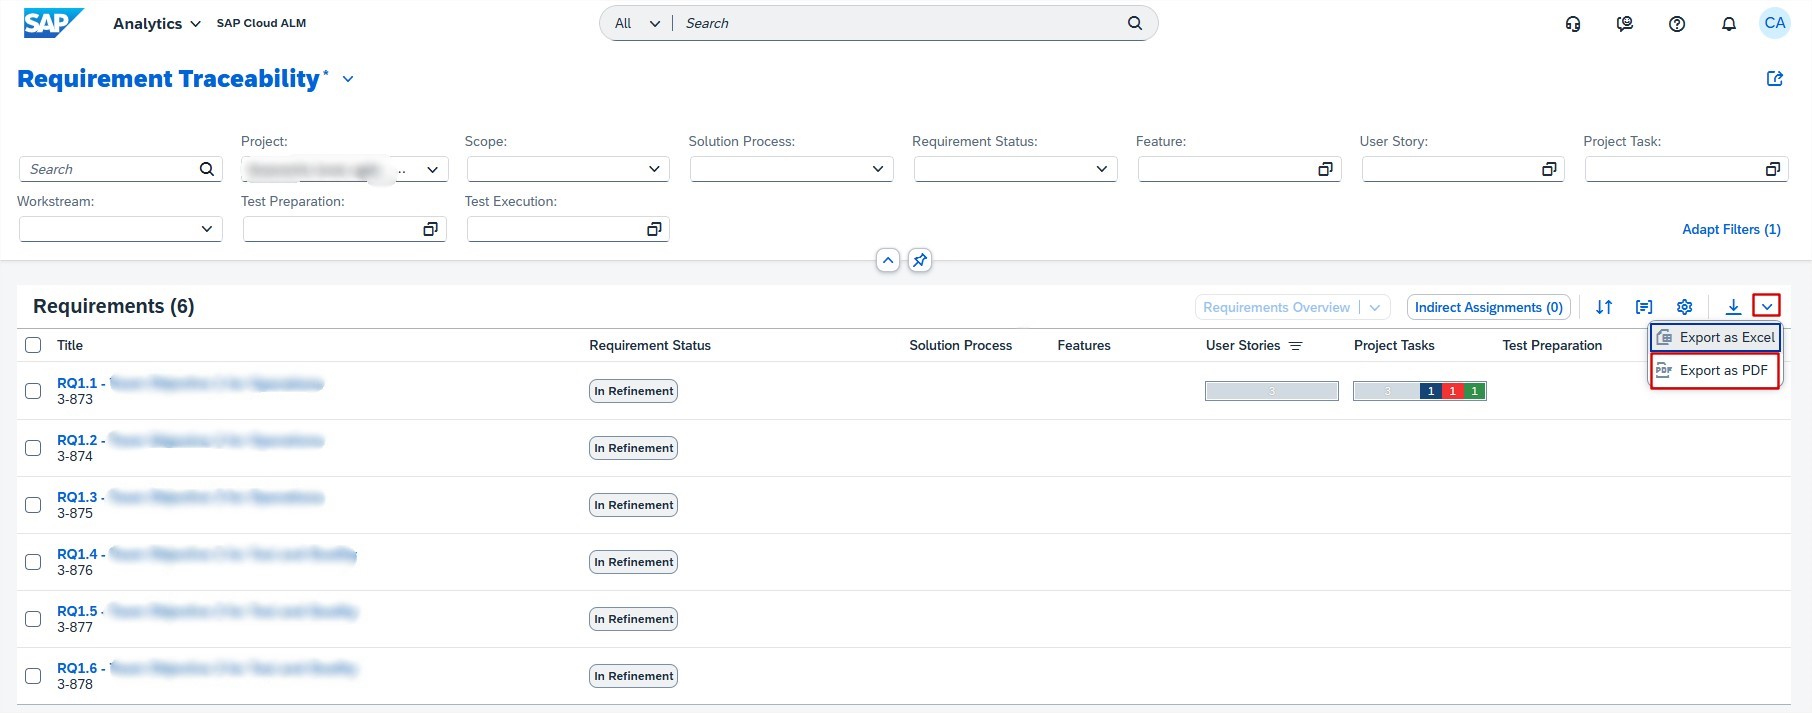Click the share icon next to page title
The height and width of the screenshot is (713, 1812).
(x=1775, y=79)
